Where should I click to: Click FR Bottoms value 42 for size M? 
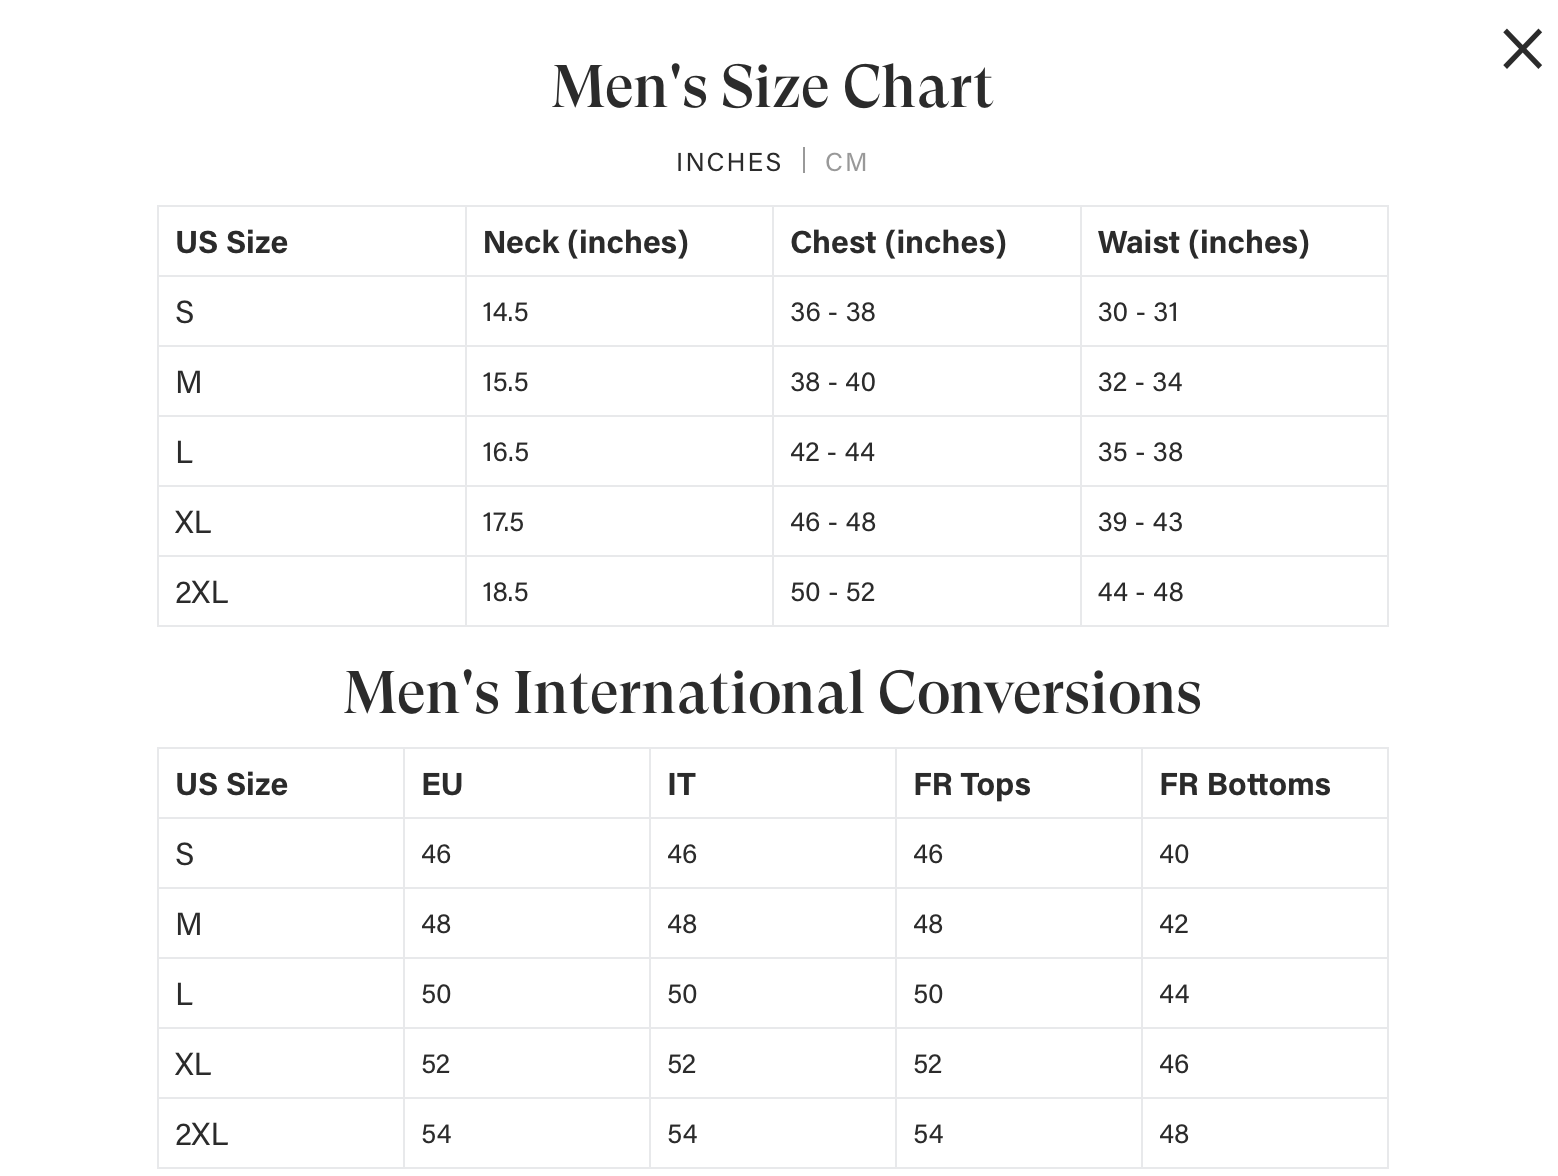click(x=1174, y=924)
